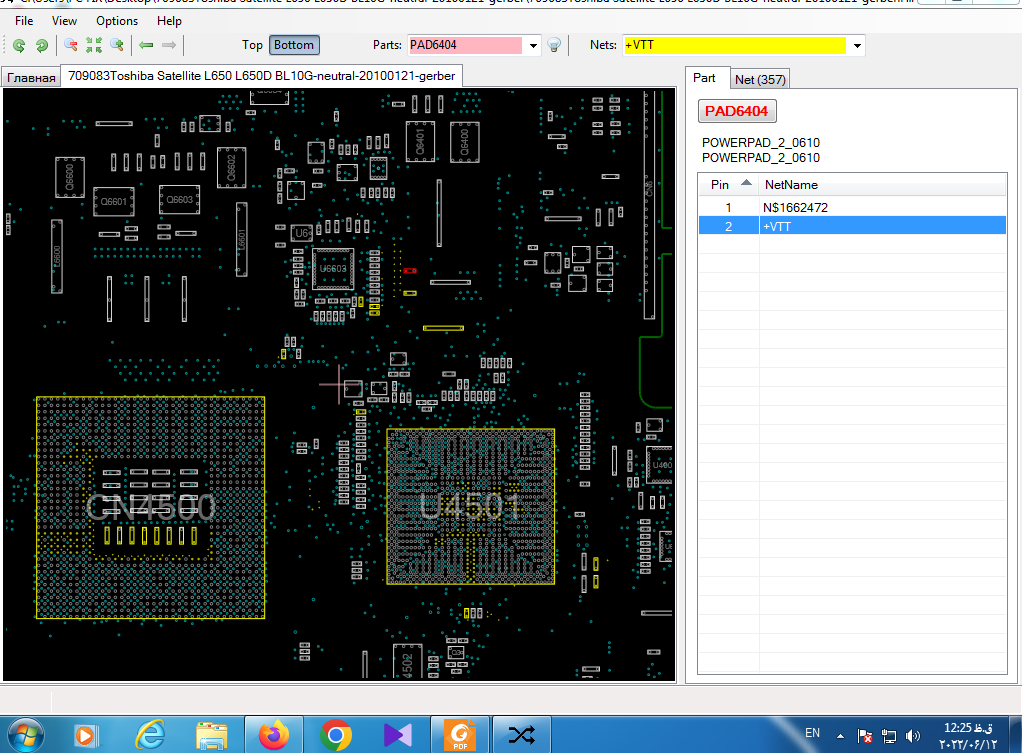
Task: Rotate board view clockwise icon
Action: pyautogui.click(x=20, y=45)
